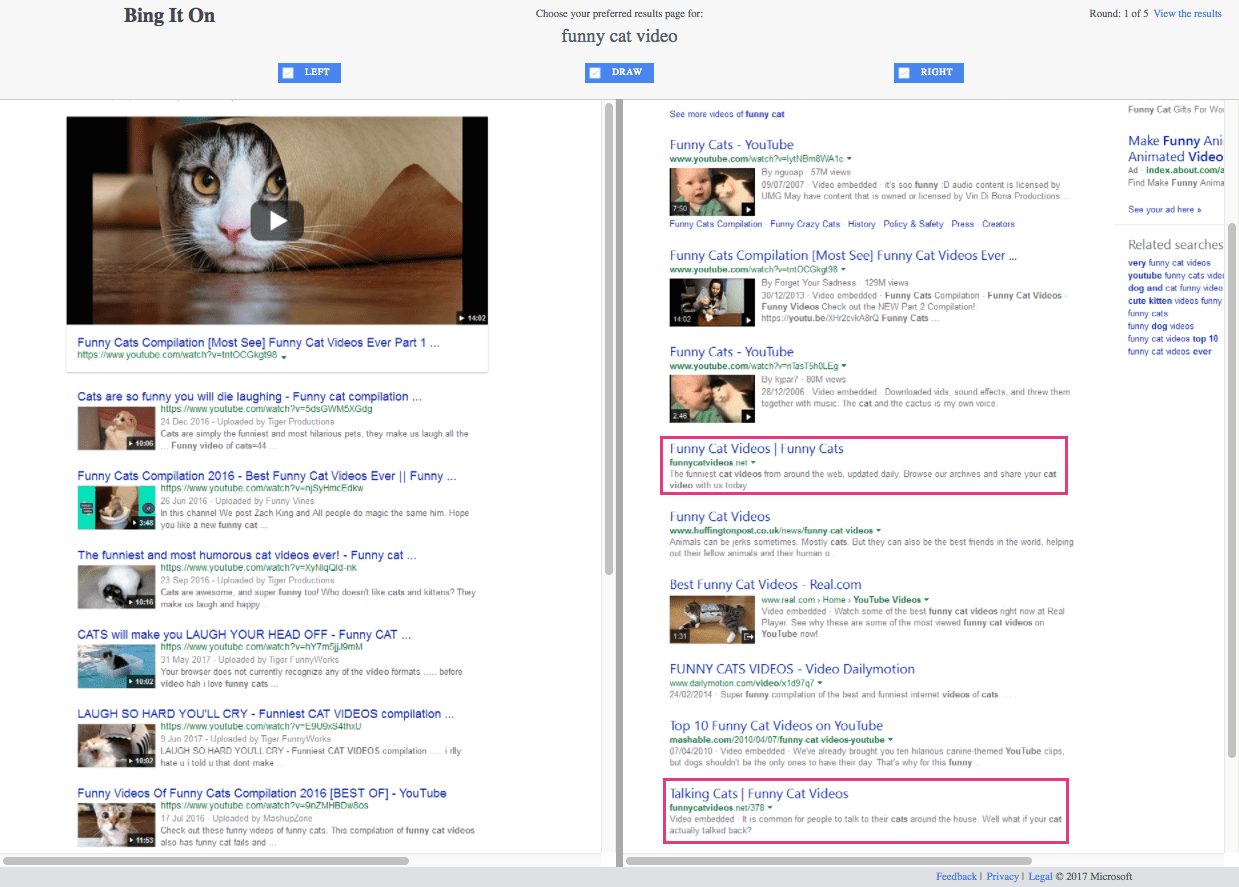Select related search 'very funny cat videos'
1239x887 pixels.
(x=1169, y=263)
